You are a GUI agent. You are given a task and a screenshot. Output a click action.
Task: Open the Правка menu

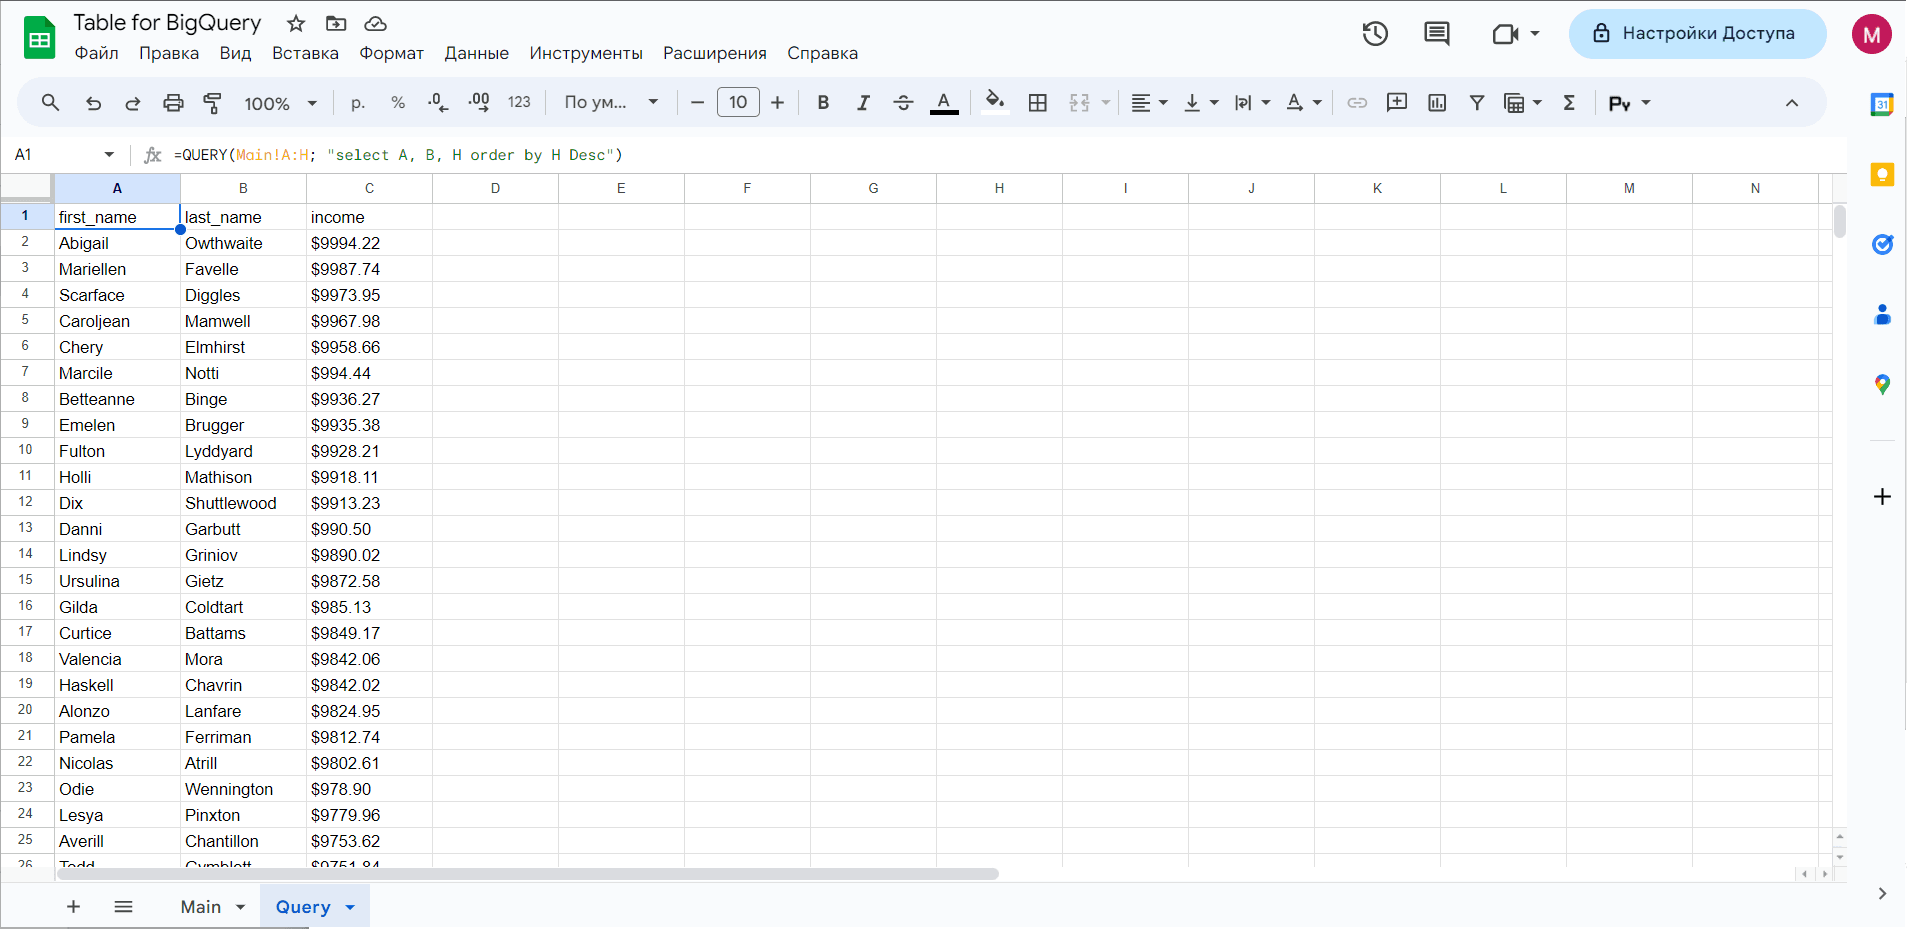pyautogui.click(x=169, y=53)
